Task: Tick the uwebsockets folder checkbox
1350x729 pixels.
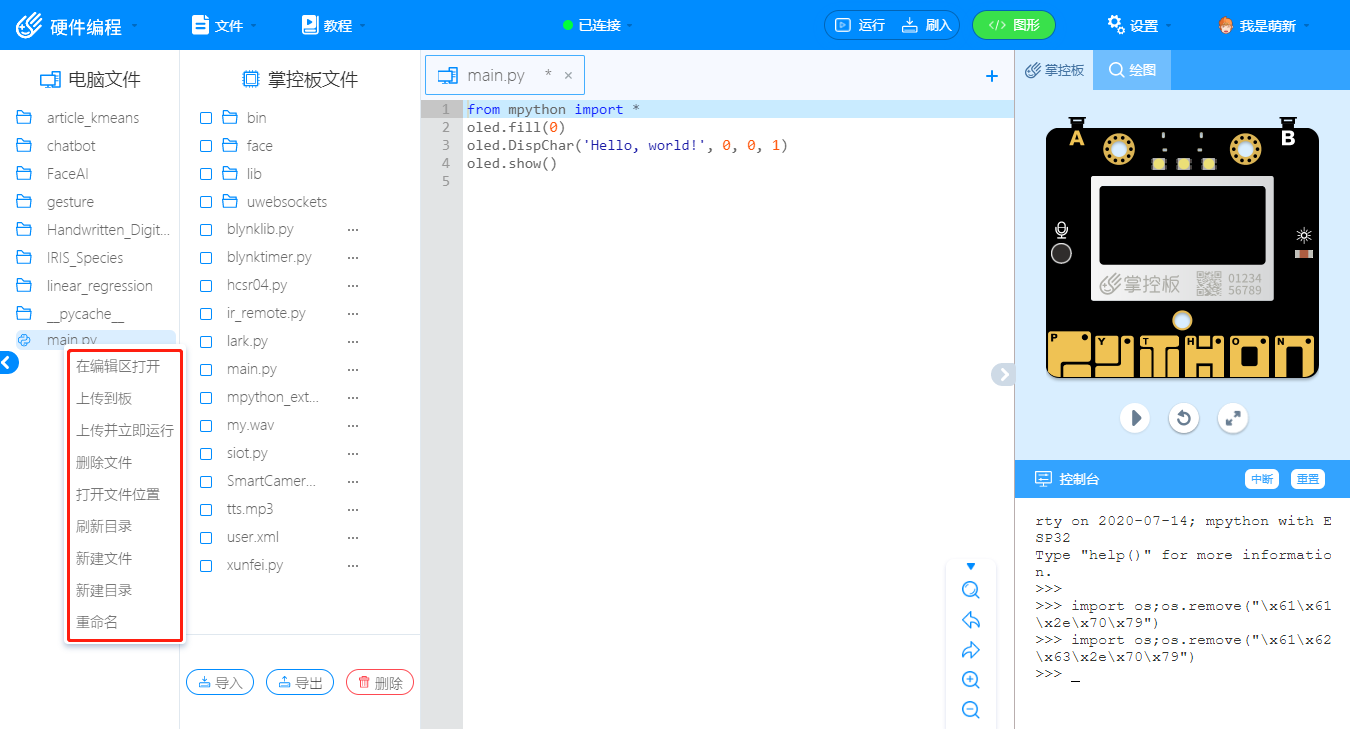Action: pos(206,202)
